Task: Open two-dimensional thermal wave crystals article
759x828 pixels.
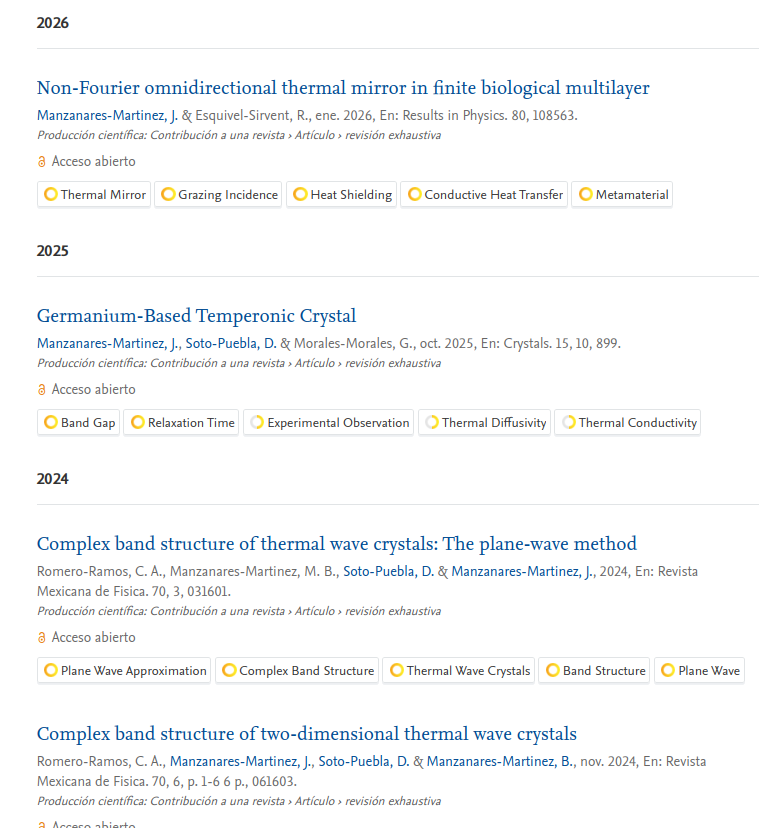Action: (x=306, y=734)
